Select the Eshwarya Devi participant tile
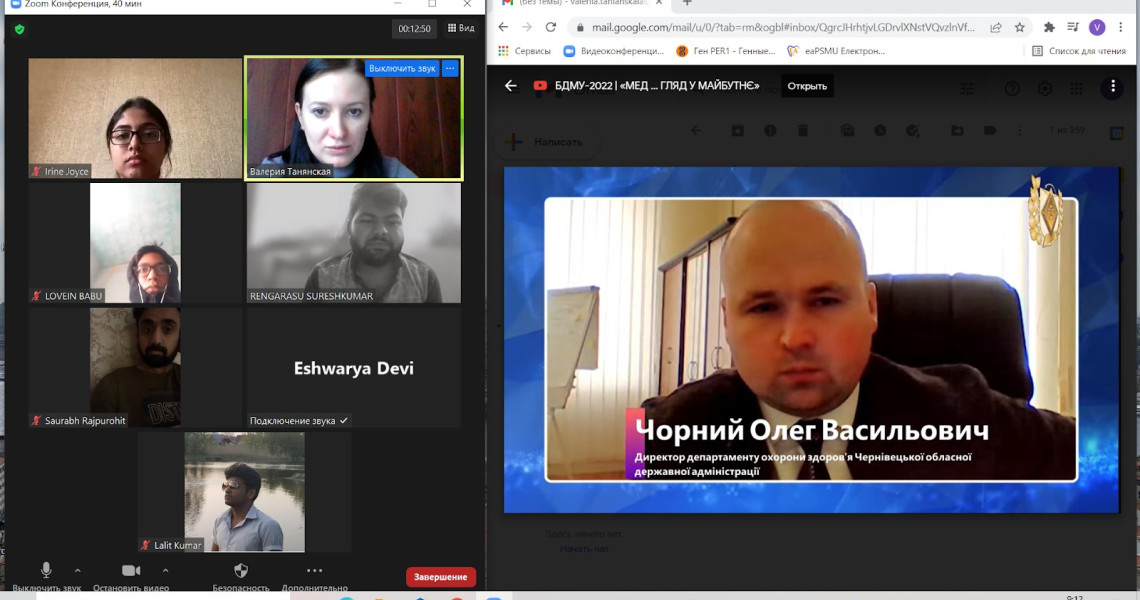This screenshot has width=1140, height=600. coord(353,367)
